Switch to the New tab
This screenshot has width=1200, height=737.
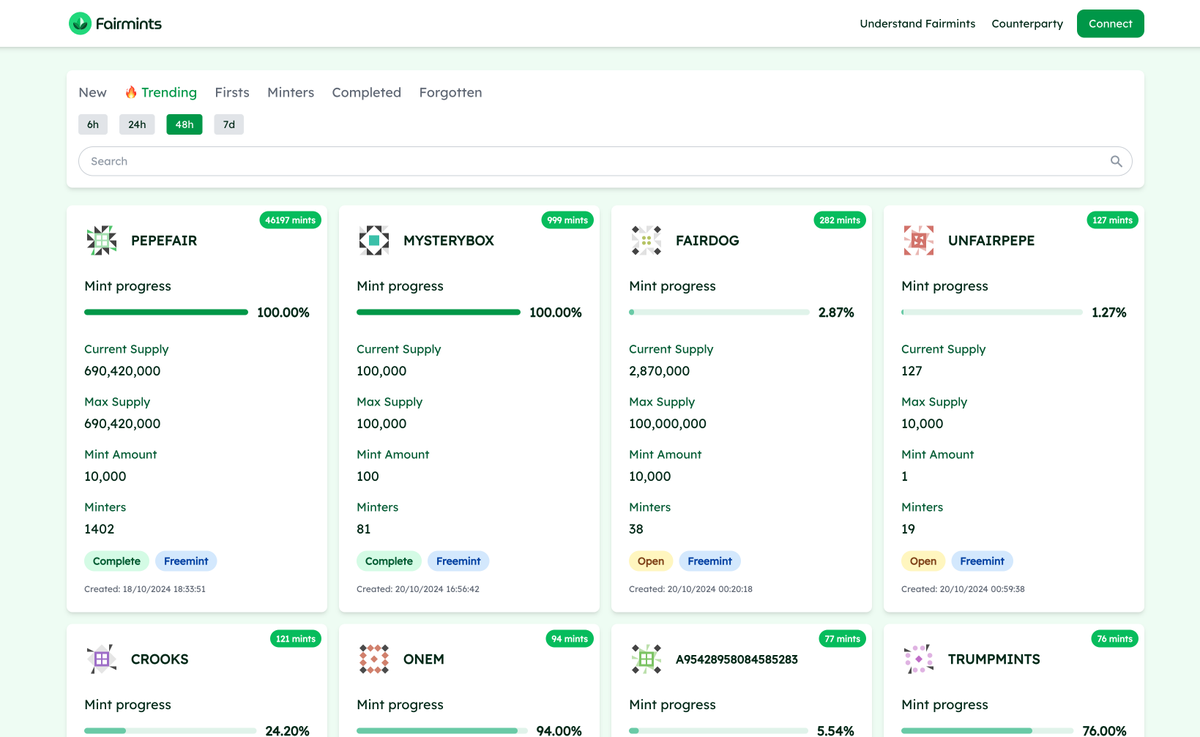coord(92,92)
